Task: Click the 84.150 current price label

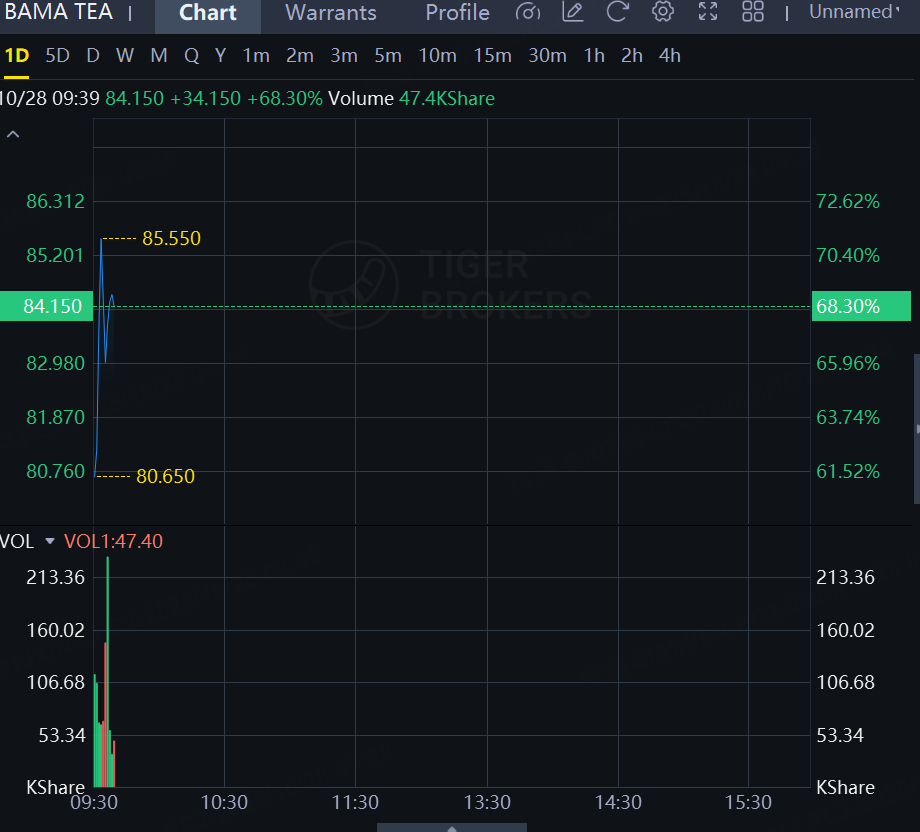Action: coord(46,306)
